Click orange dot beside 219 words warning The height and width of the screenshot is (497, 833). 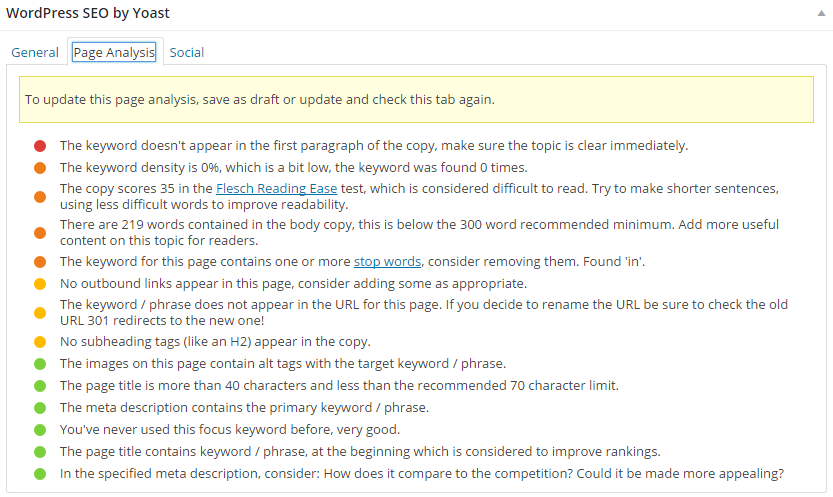40,233
